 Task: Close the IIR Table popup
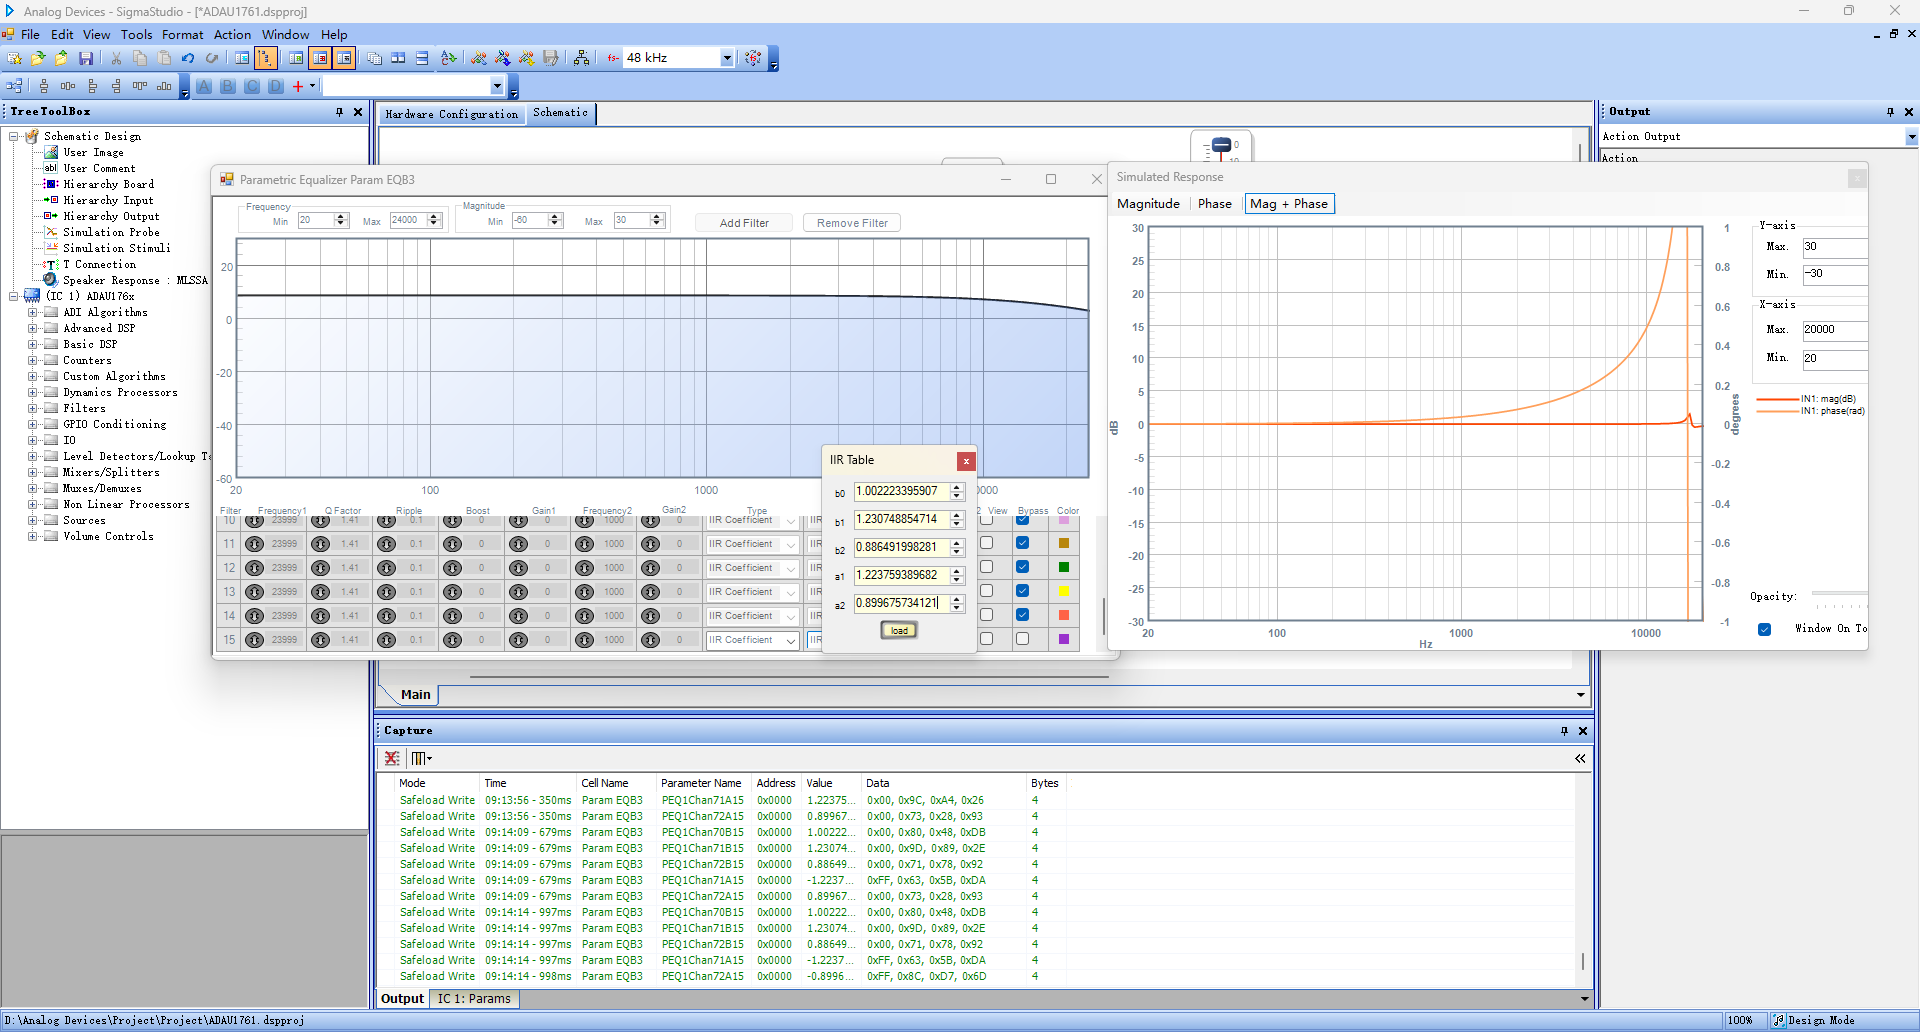point(966,461)
